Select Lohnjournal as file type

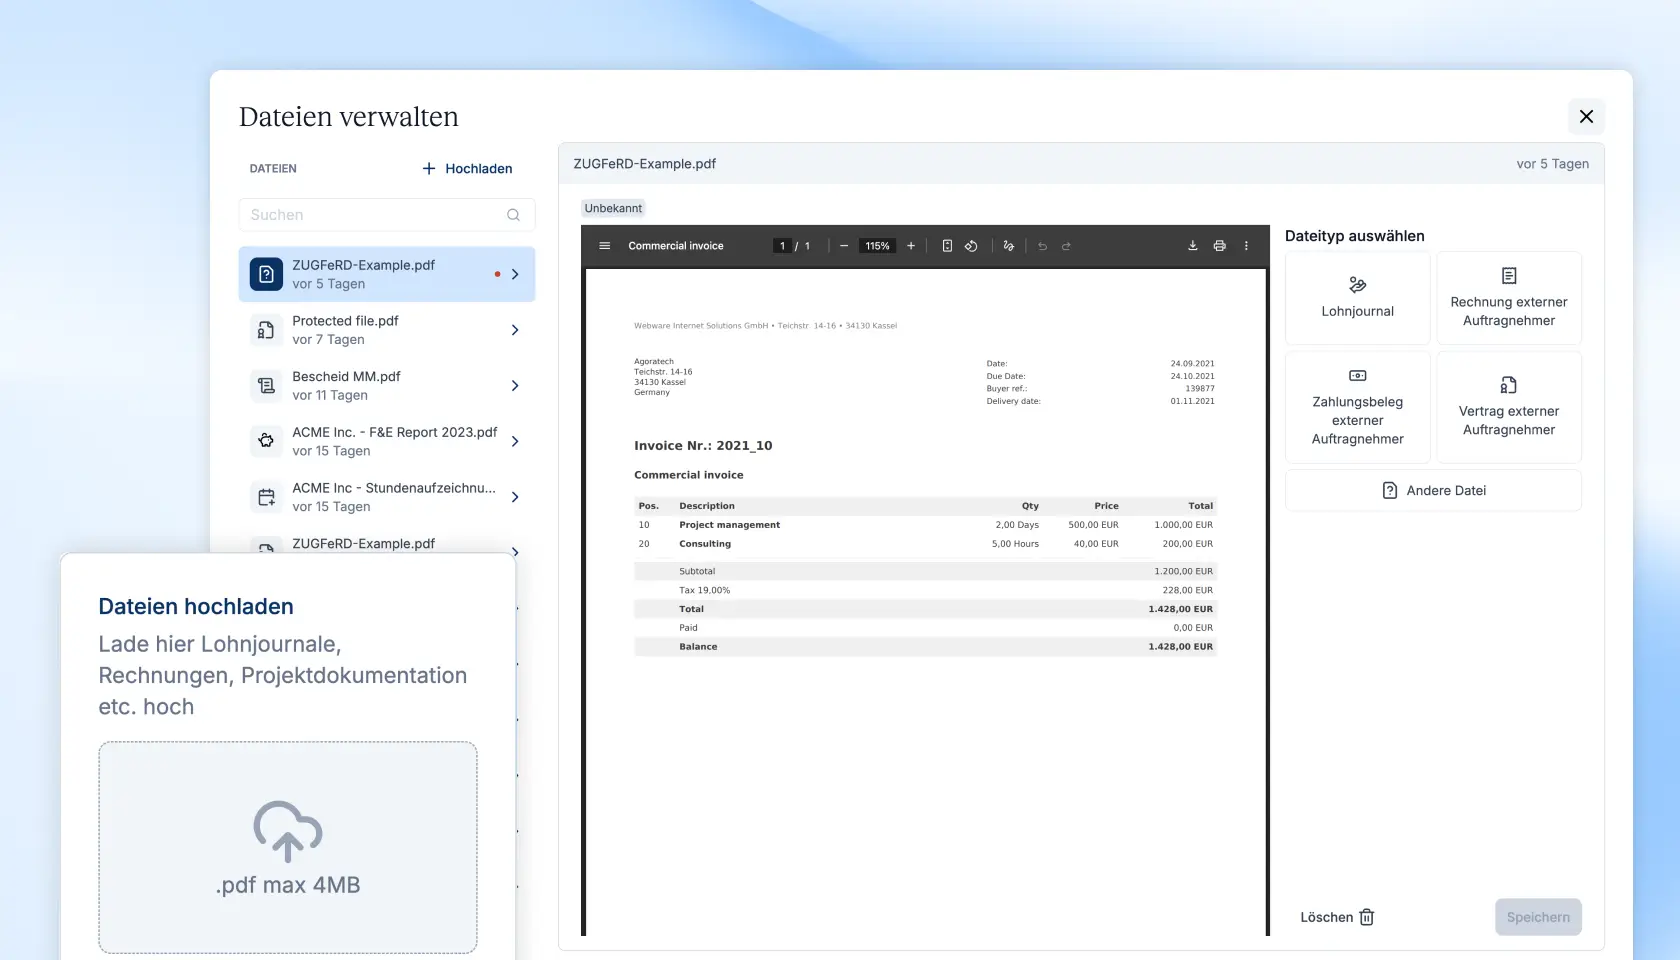(x=1357, y=298)
